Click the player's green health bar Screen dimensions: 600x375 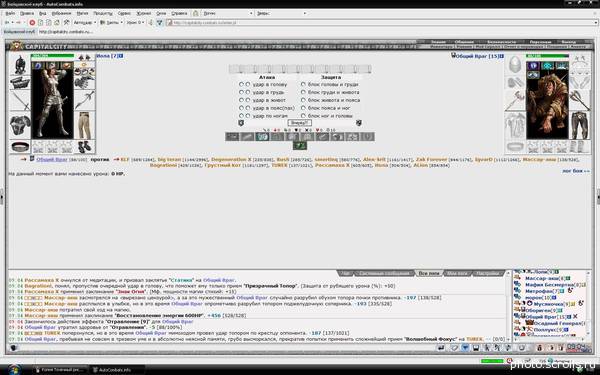(52, 56)
